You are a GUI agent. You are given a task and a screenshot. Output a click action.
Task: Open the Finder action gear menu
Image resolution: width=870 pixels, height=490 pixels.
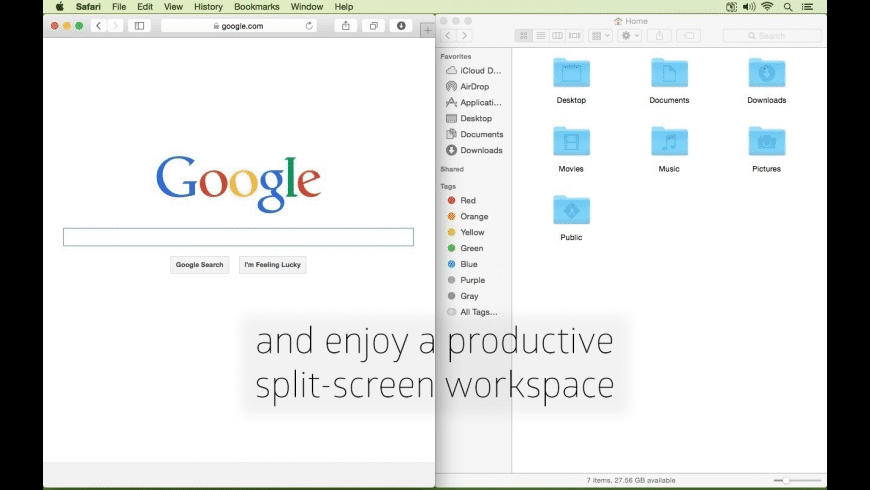630,36
